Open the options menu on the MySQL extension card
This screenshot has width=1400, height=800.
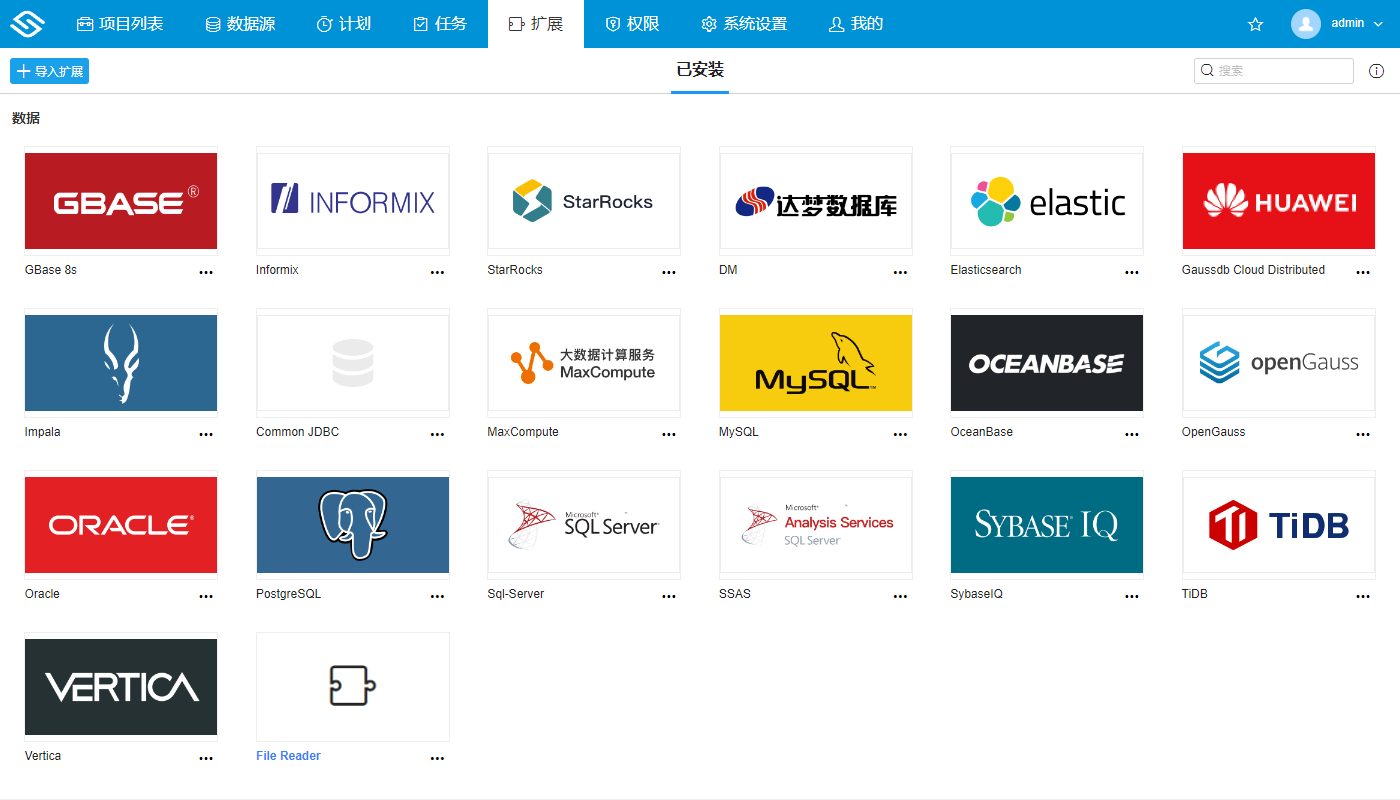pyautogui.click(x=900, y=434)
